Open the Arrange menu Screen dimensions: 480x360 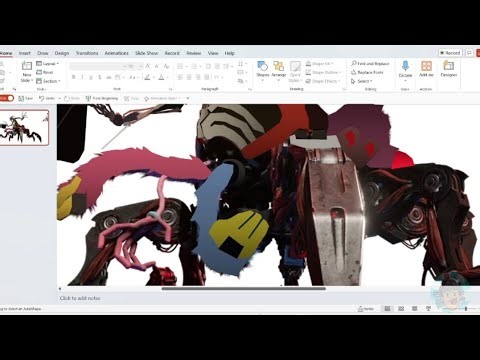(x=279, y=71)
